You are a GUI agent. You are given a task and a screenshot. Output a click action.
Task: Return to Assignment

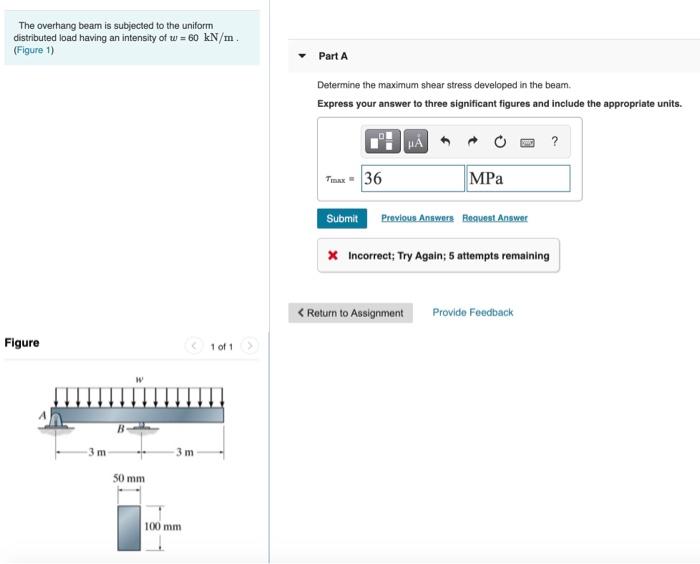pos(350,313)
